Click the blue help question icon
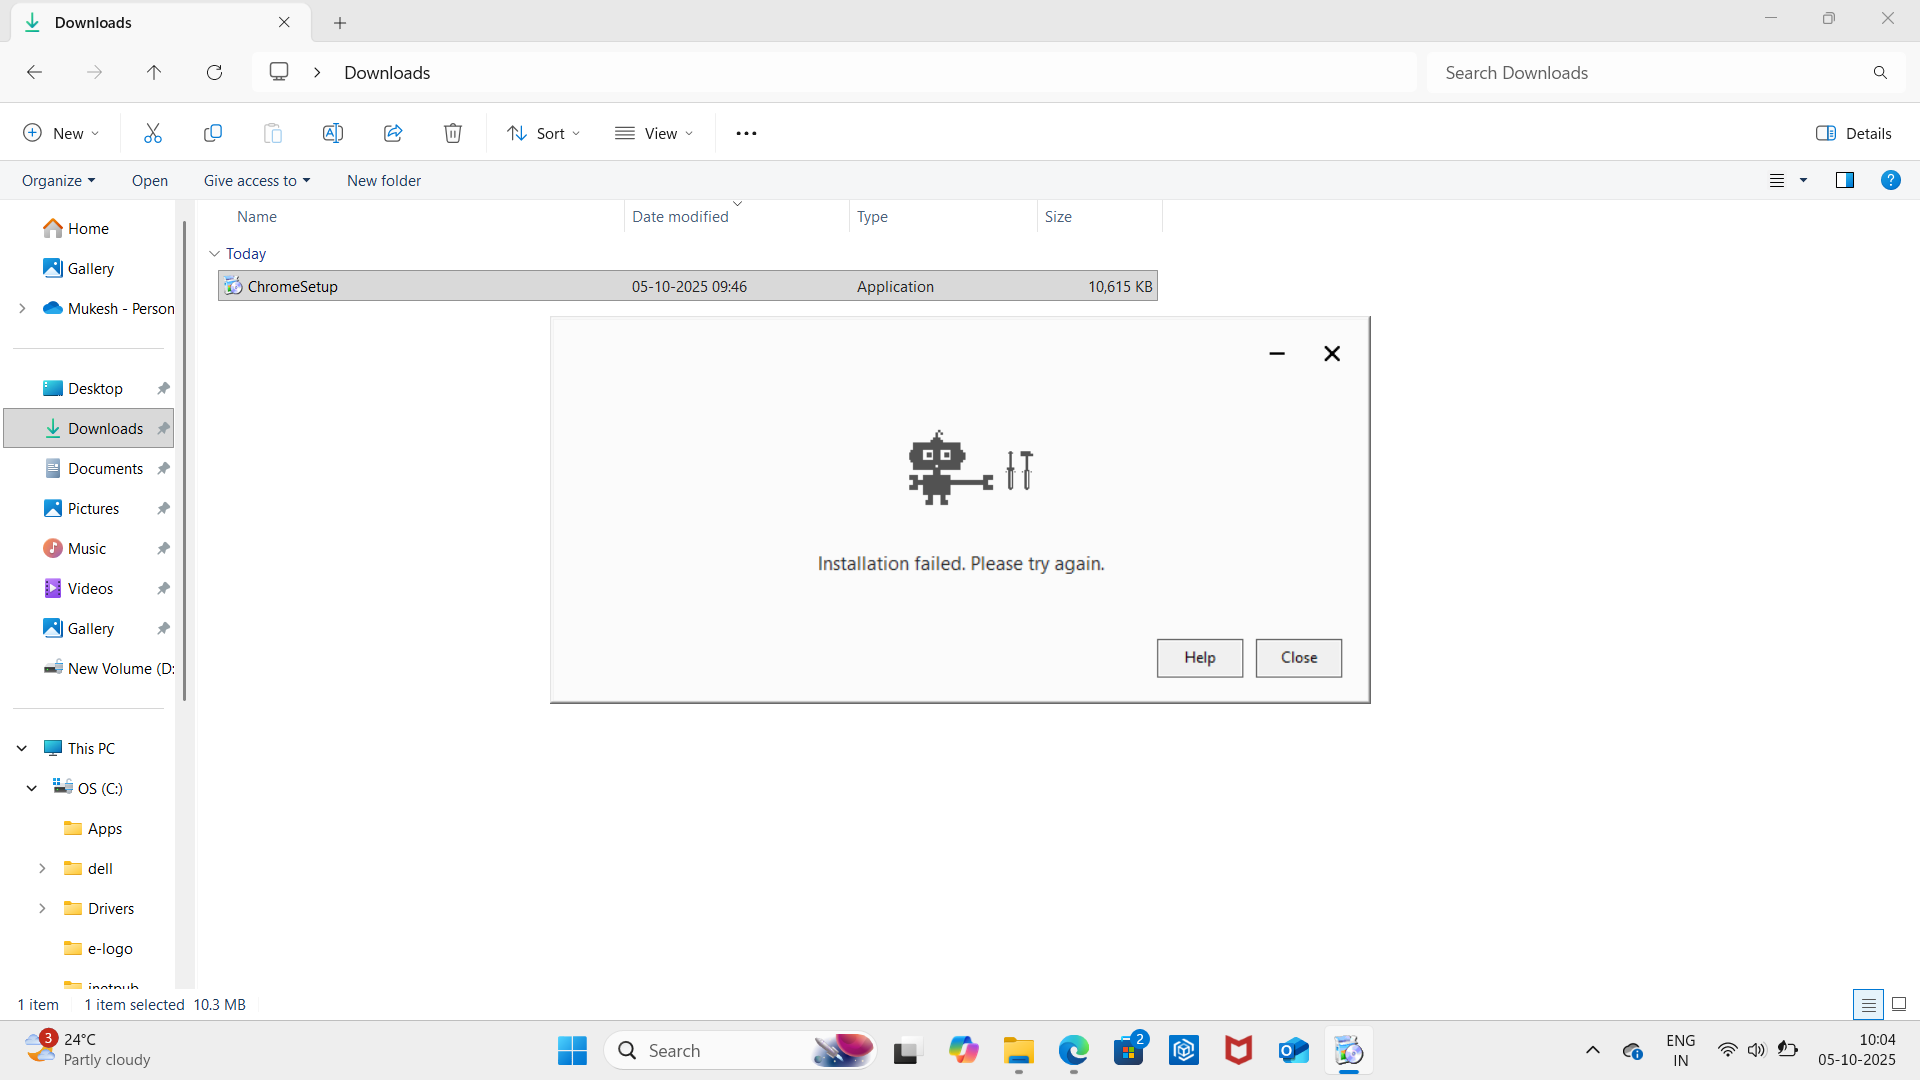 tap(1890, 180)
